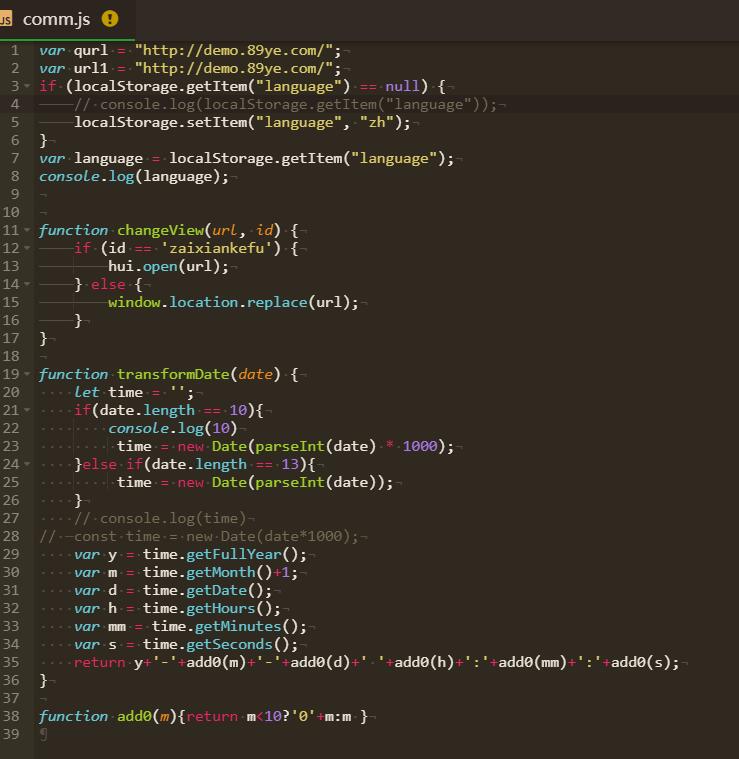Collapse the if block at line 3
Image resolution: width=739 pixels, height=759 pixels.
[27, 86]
